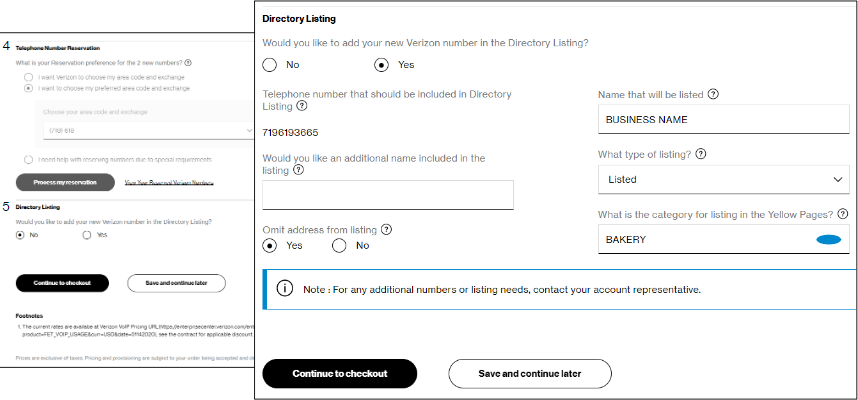Image resolution: width=858 pixels, height=400 pixels.
Task: Click the blue oval in the BAKERY category field
Action: pyautogui.click(x=828, y=240)
